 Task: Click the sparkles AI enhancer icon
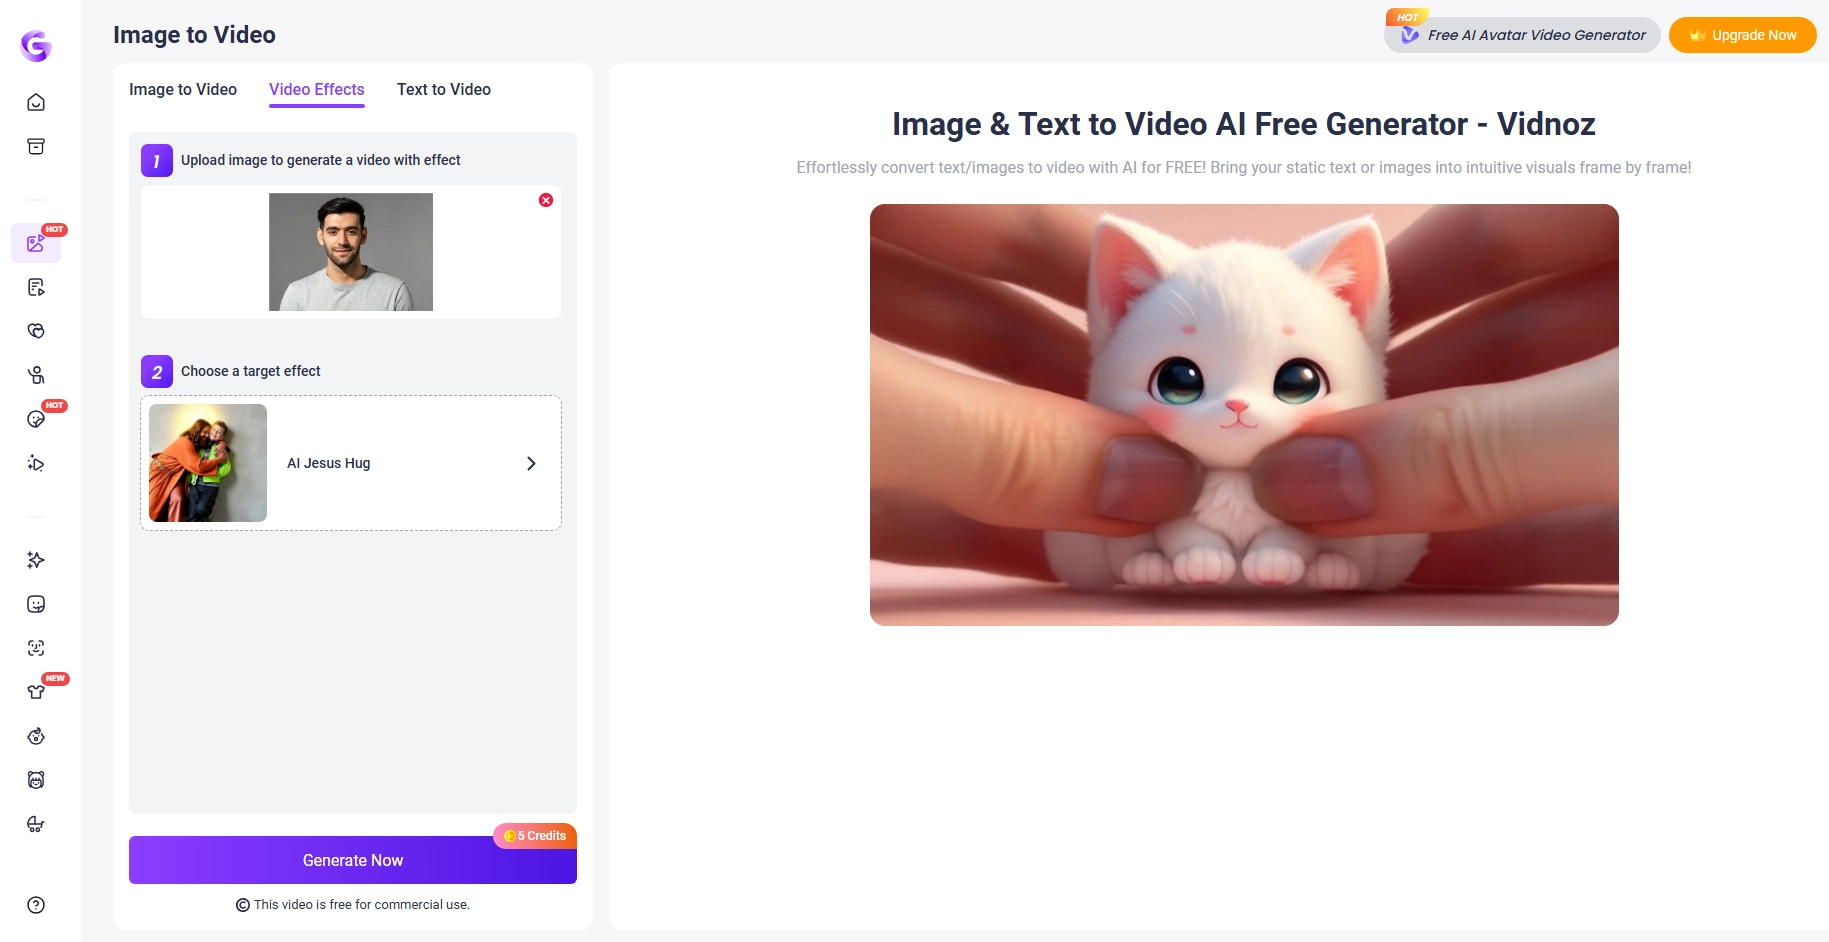coord(35,560)
